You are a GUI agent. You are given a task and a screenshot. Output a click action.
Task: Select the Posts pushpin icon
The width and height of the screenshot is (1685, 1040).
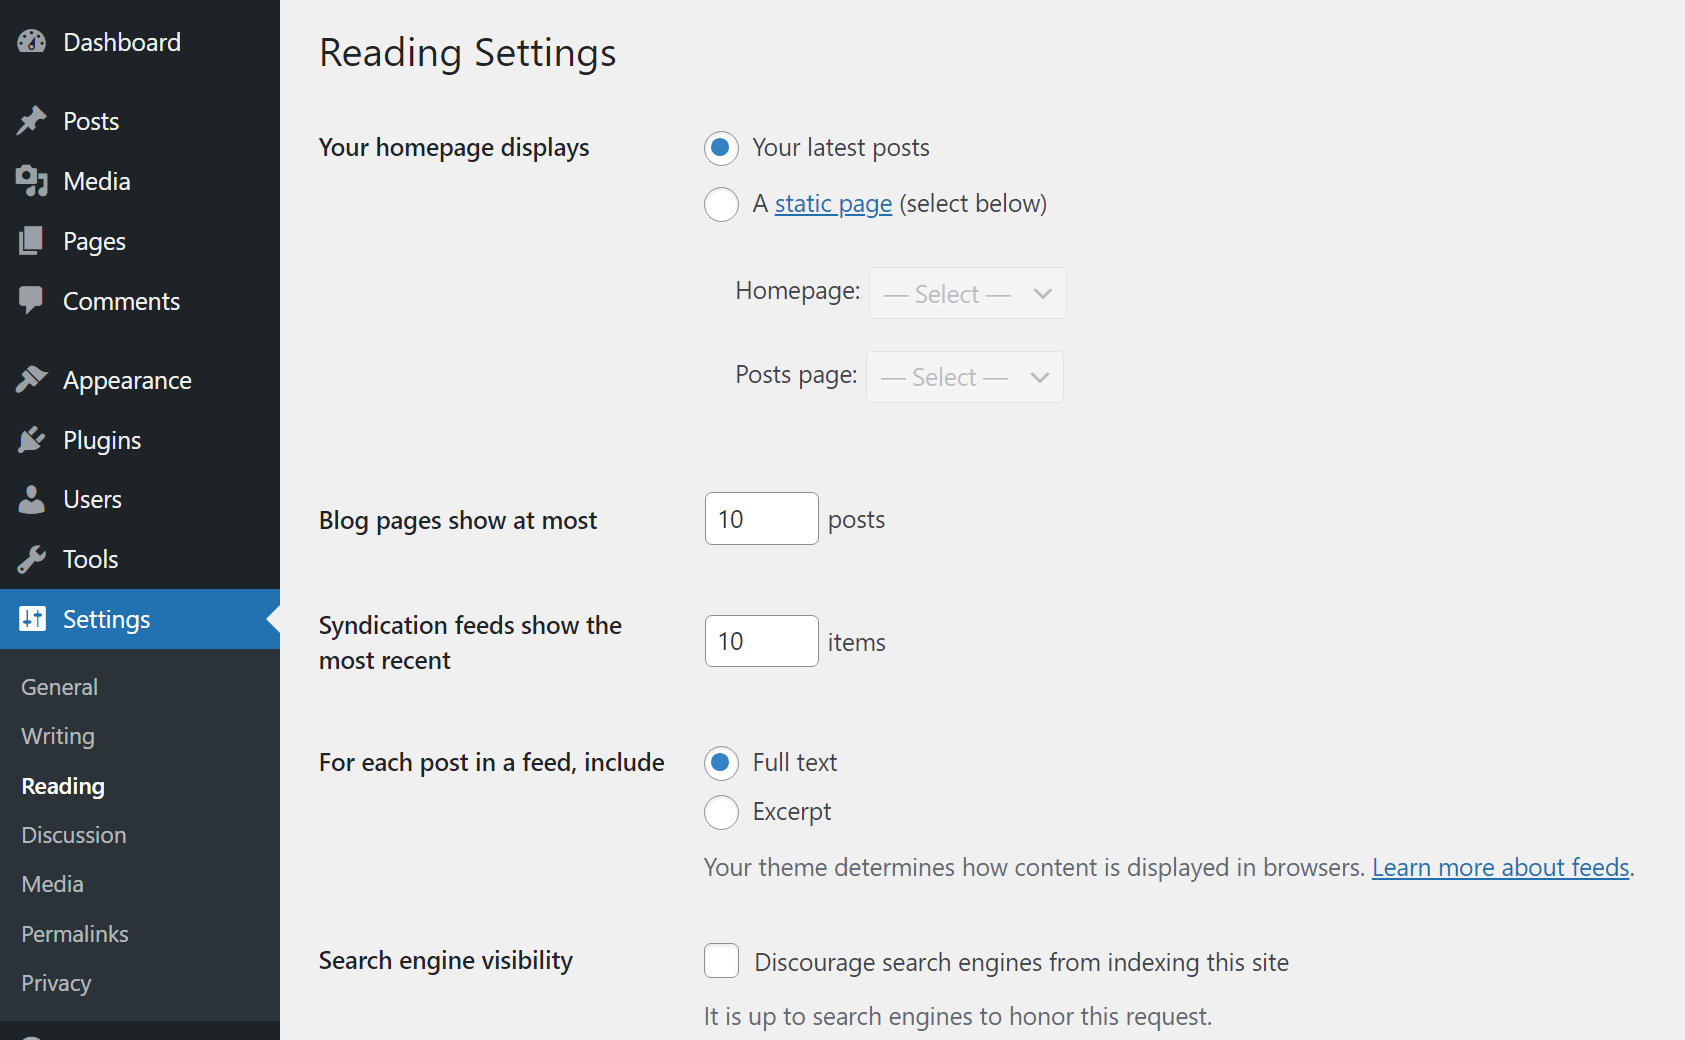31,120
